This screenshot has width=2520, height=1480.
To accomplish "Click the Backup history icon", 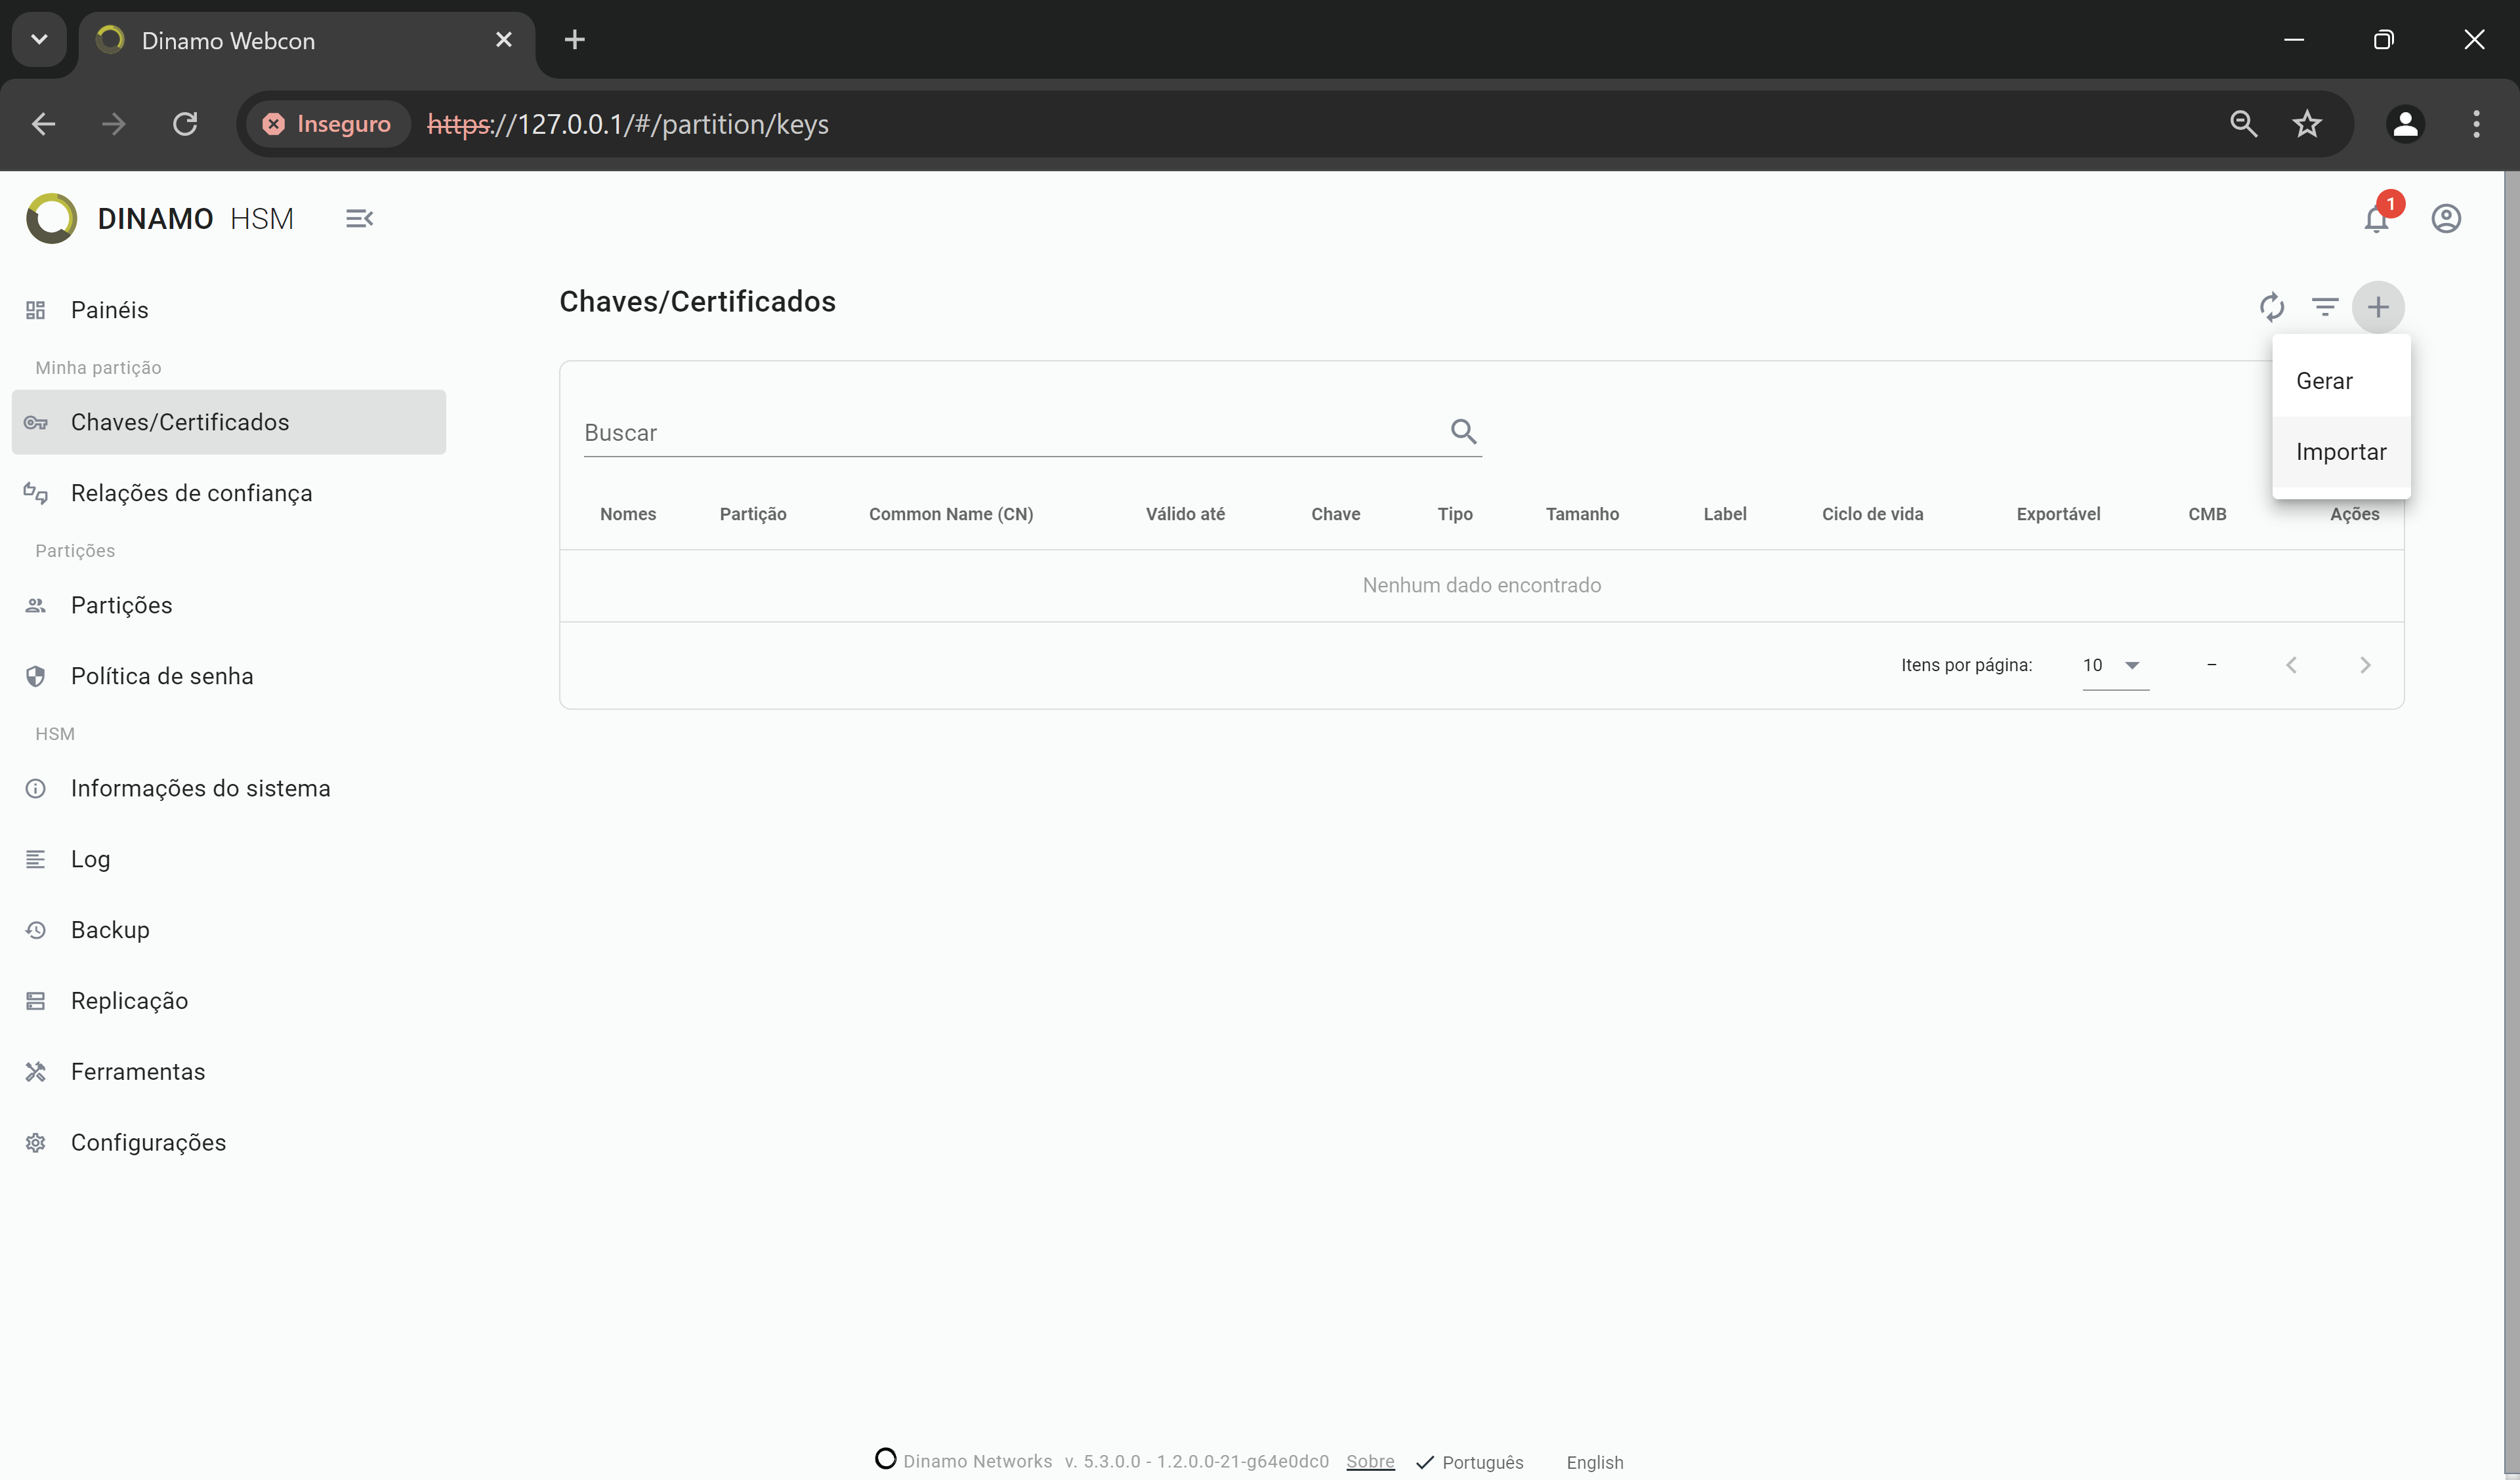I will [x=36, y=930].
